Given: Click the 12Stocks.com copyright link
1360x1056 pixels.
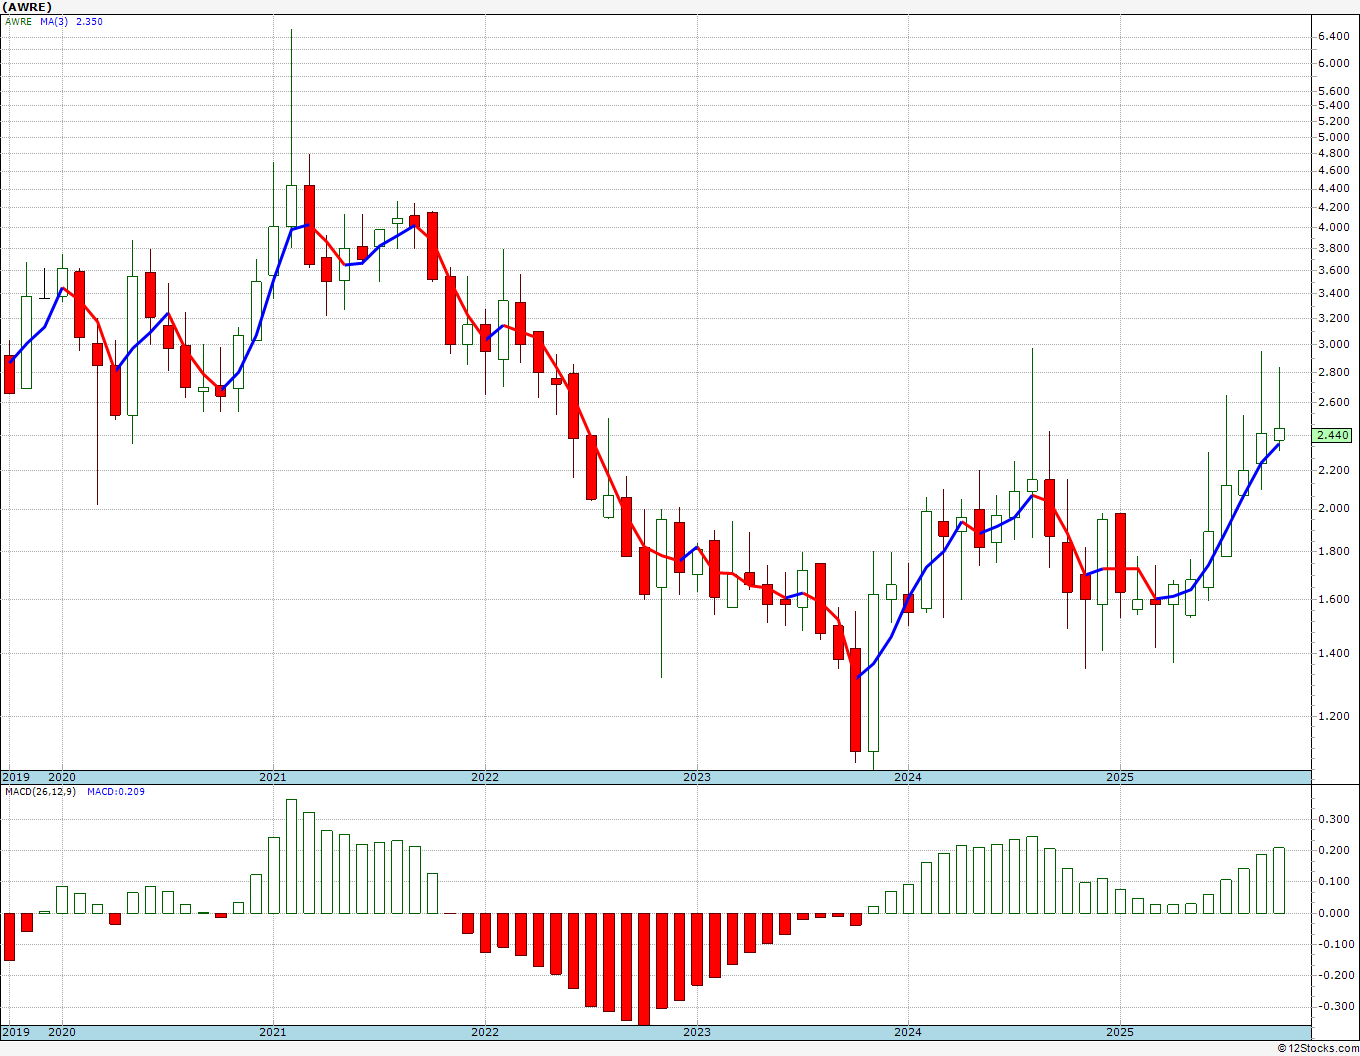Looking at the screenshot, I should click(1316, 1048).
